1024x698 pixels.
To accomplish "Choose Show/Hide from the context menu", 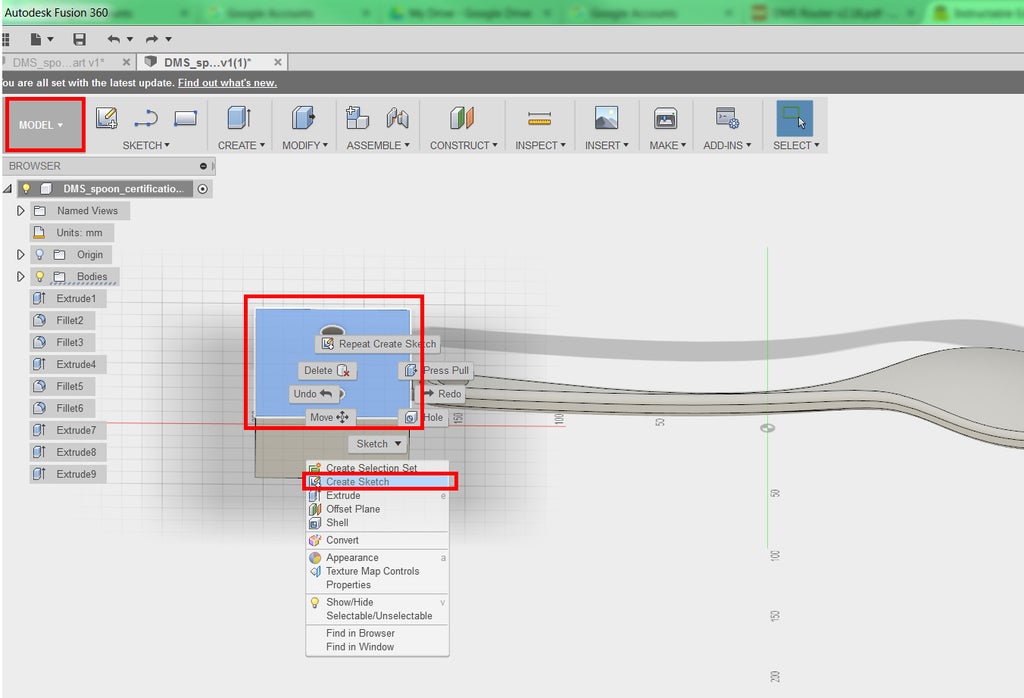I will click(378, 602).
